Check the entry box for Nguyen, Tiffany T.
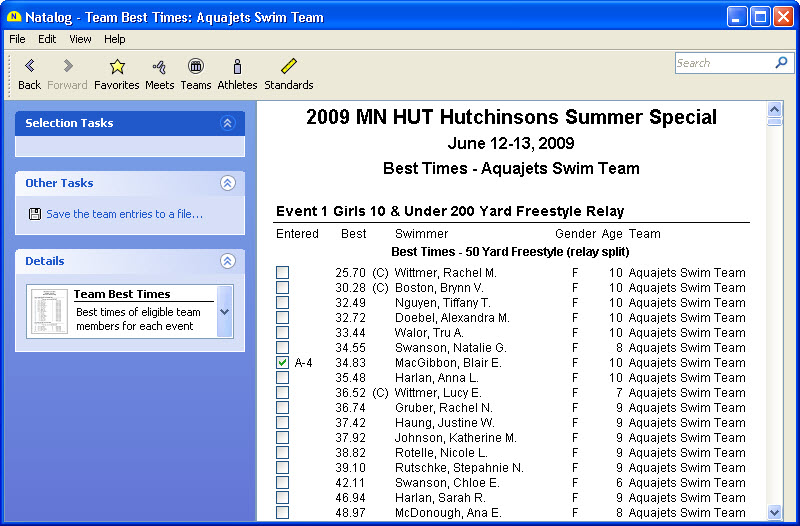Viewport: 800px width, 526px height. (x=283, y=303)
